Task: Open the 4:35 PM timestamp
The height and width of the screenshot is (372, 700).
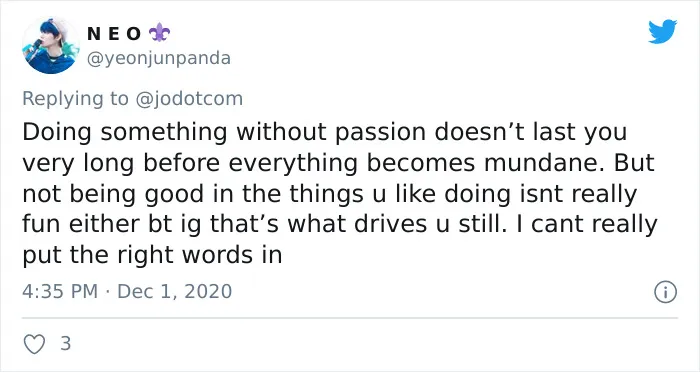Action: pos(60,292)
